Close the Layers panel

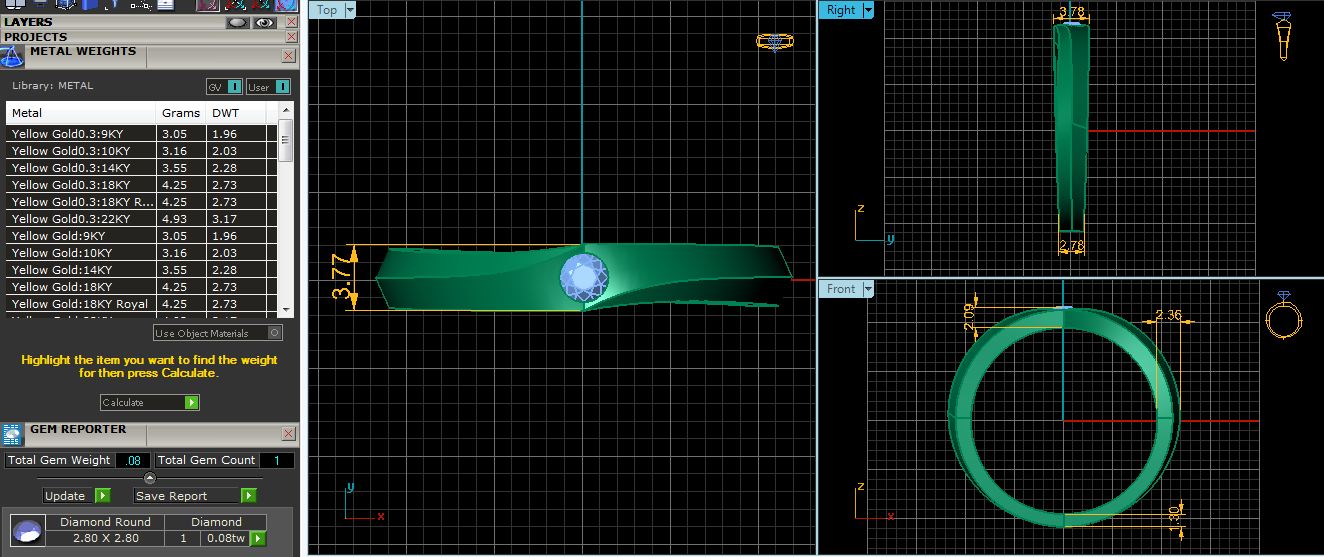coord(291,21)
